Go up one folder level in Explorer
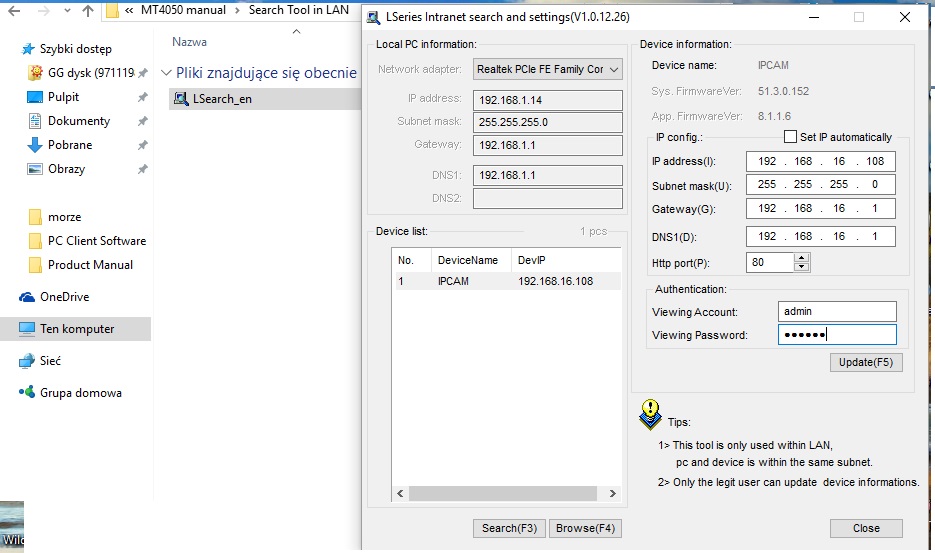This screenshot has width=935, height=553. coord(88,11)
